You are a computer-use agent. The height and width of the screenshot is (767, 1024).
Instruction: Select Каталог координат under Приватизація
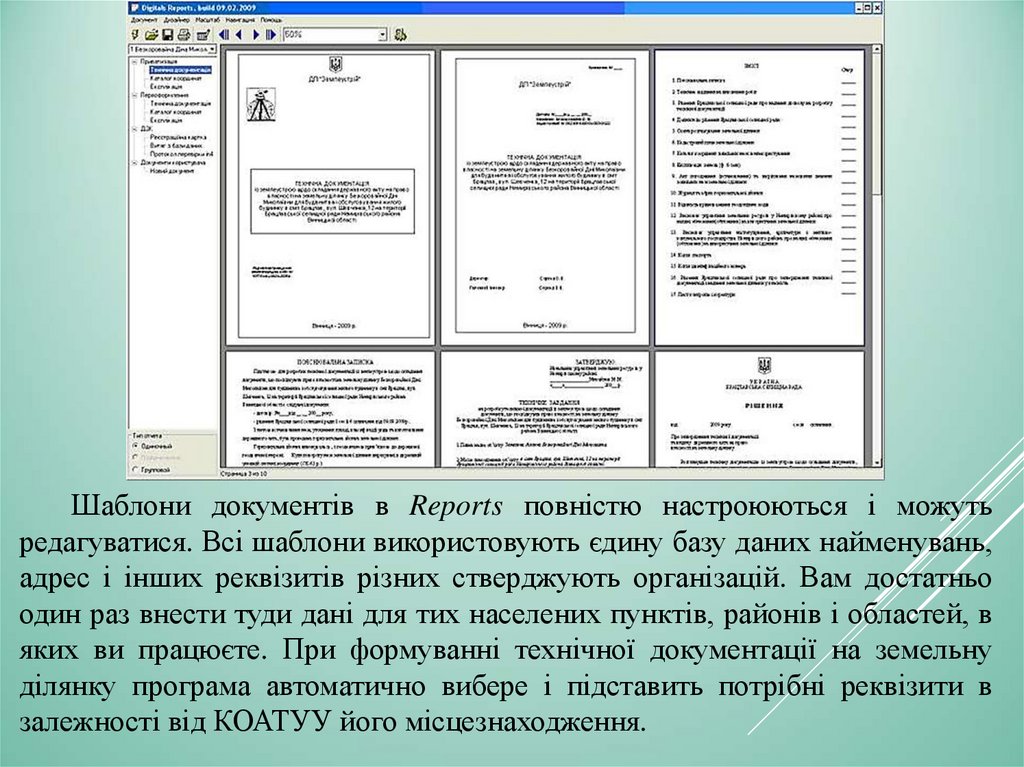[x=176, y=78]
